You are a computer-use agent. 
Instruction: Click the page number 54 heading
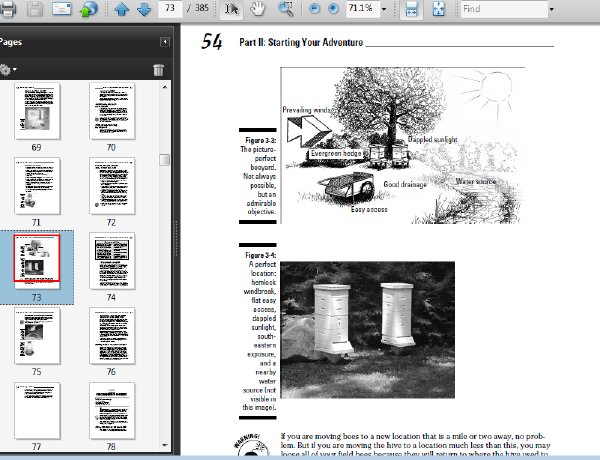tap(212, 41)
